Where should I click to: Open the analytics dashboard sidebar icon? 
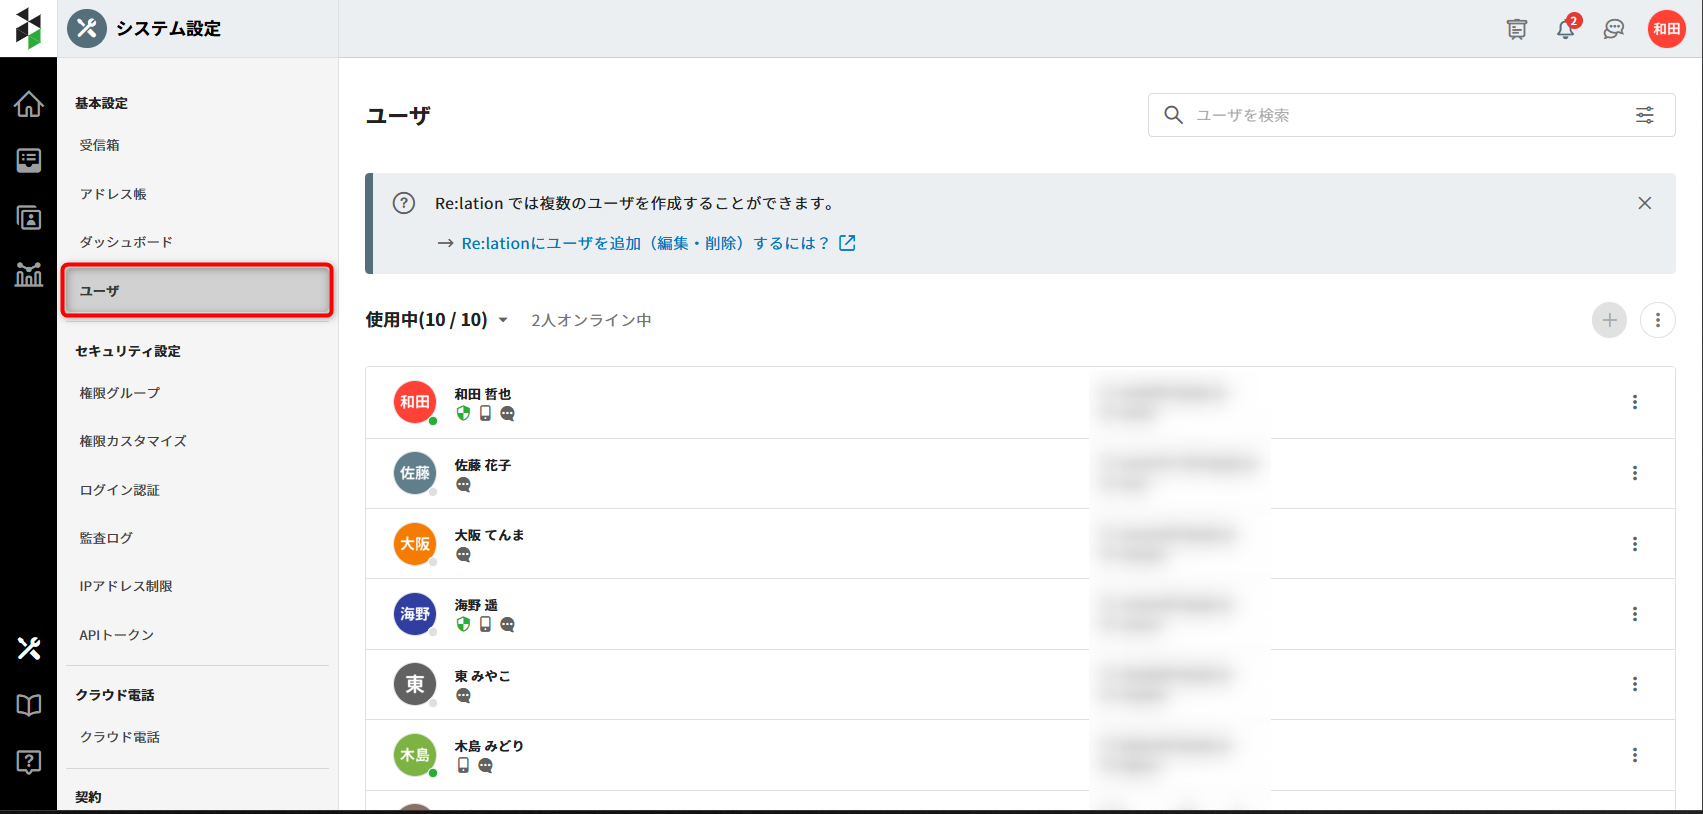28,274
